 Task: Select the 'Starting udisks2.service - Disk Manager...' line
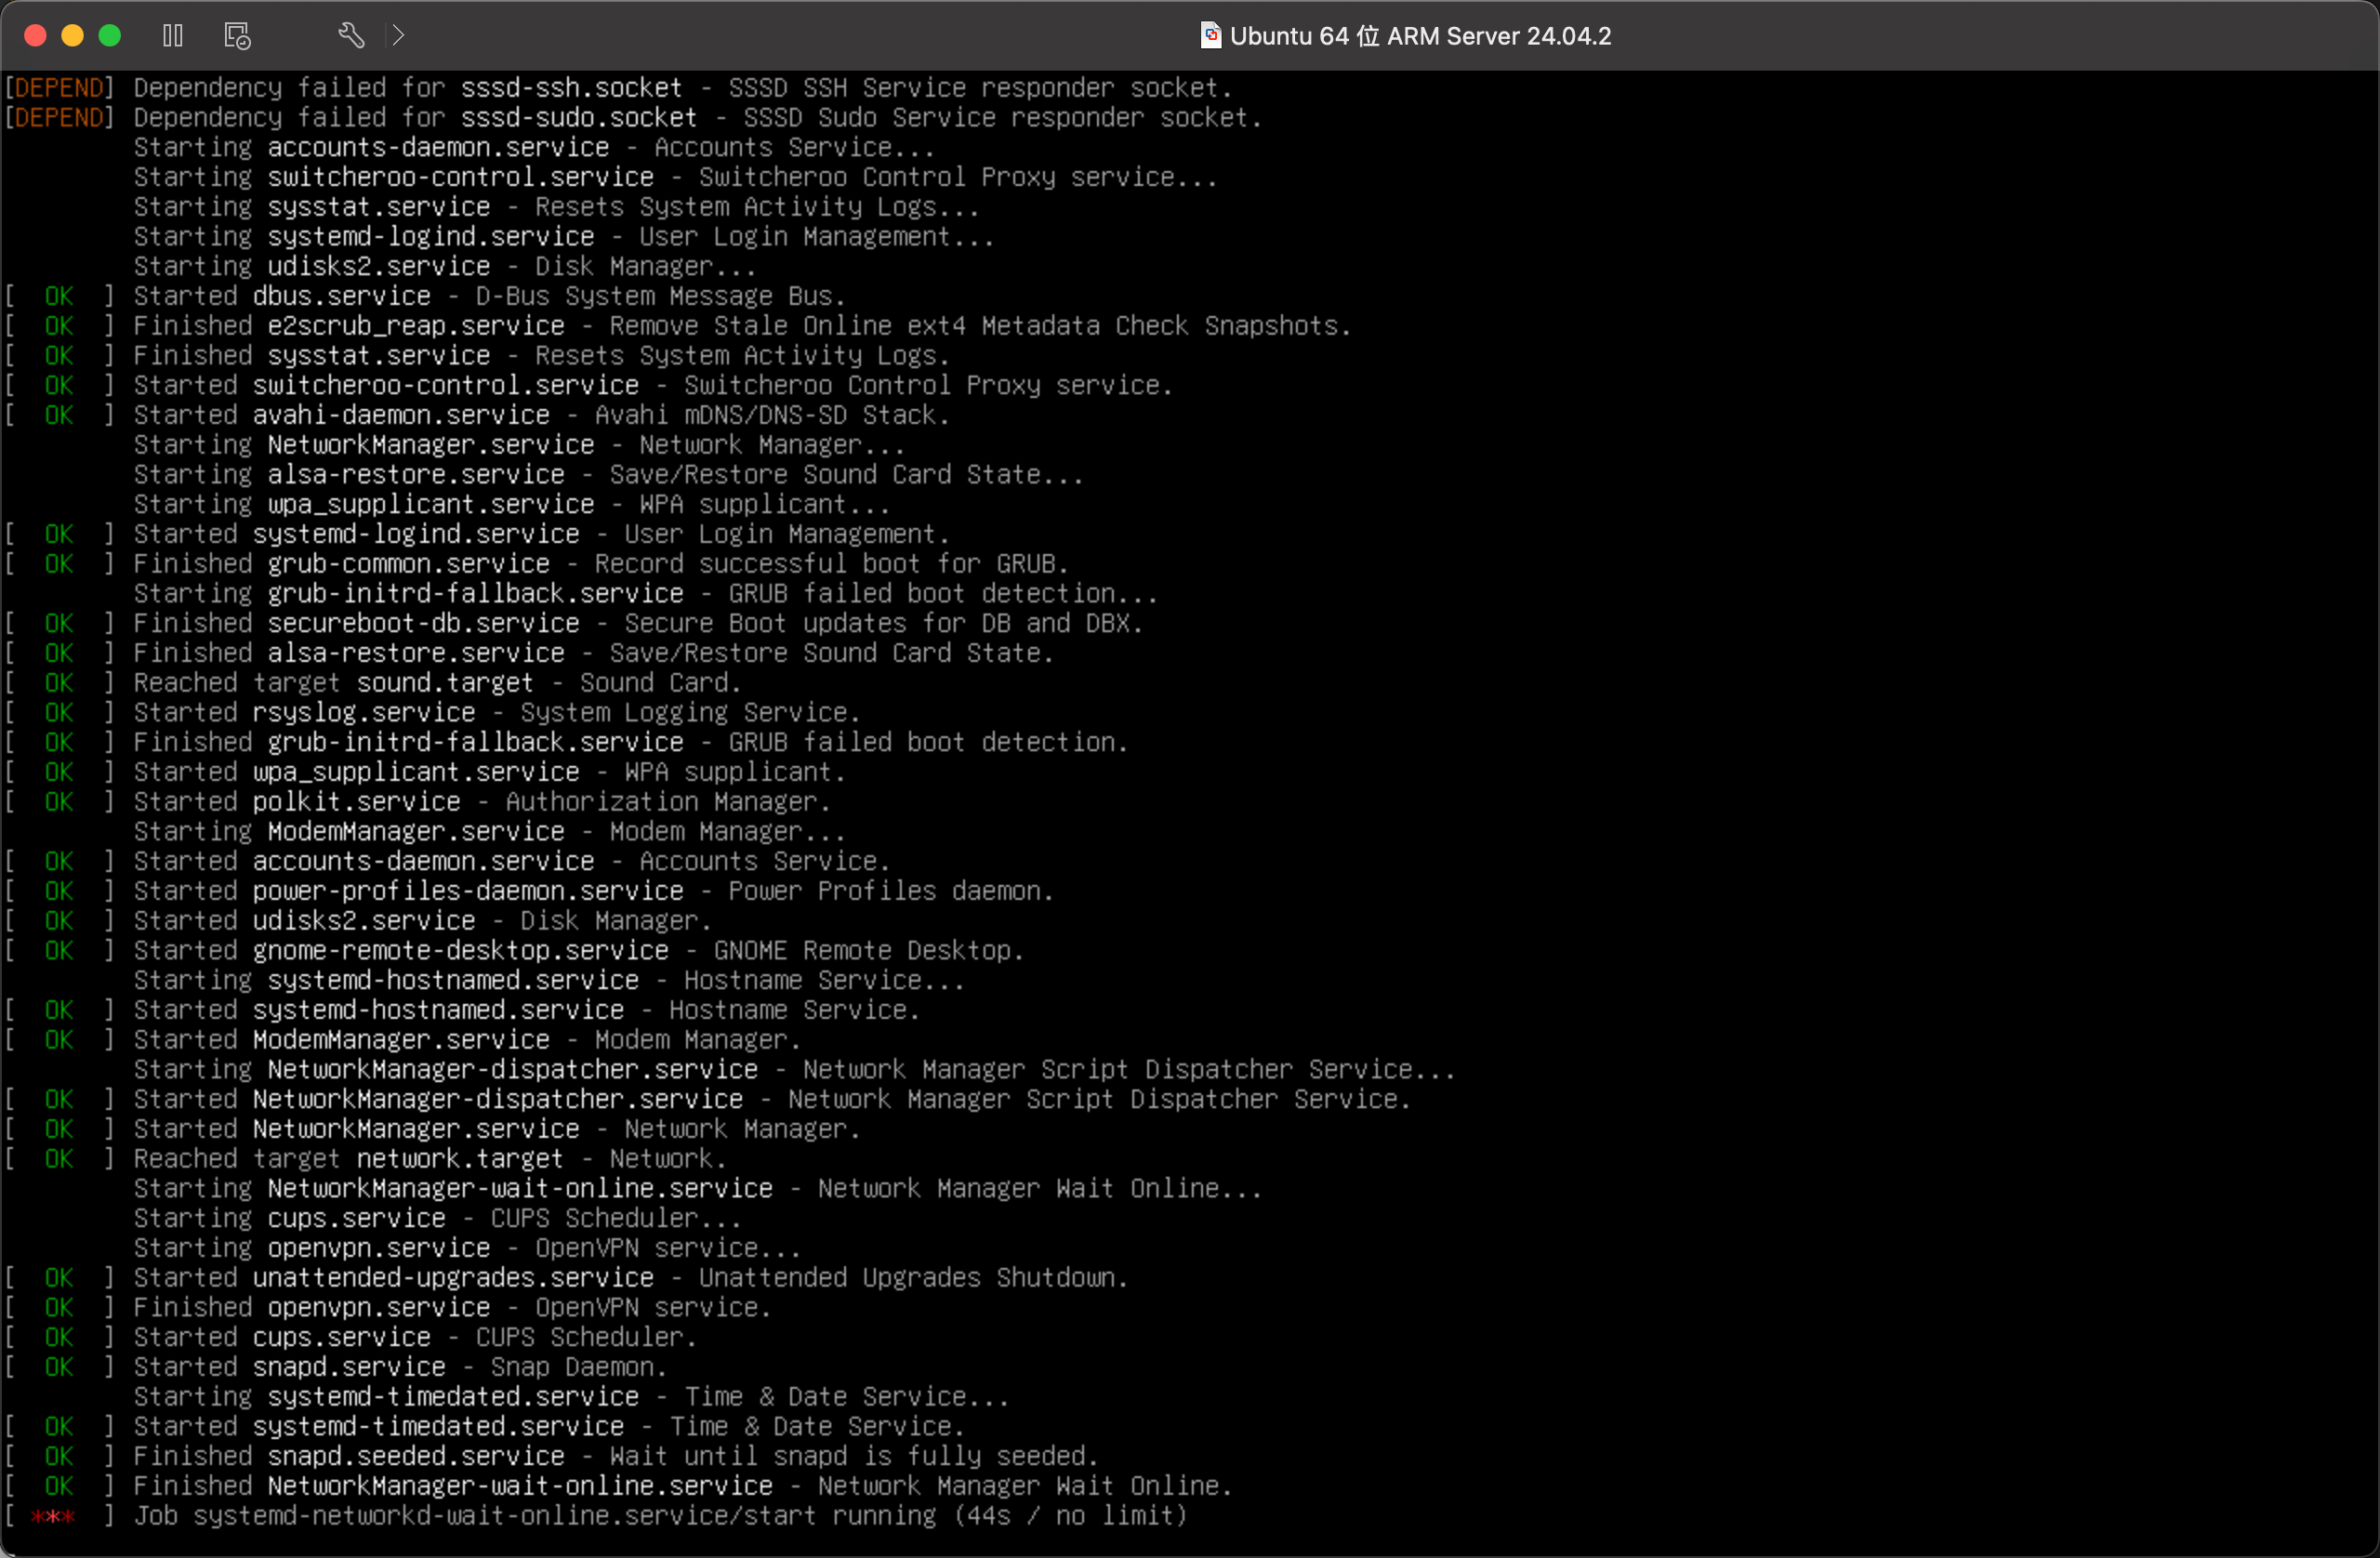pos(445,267)
